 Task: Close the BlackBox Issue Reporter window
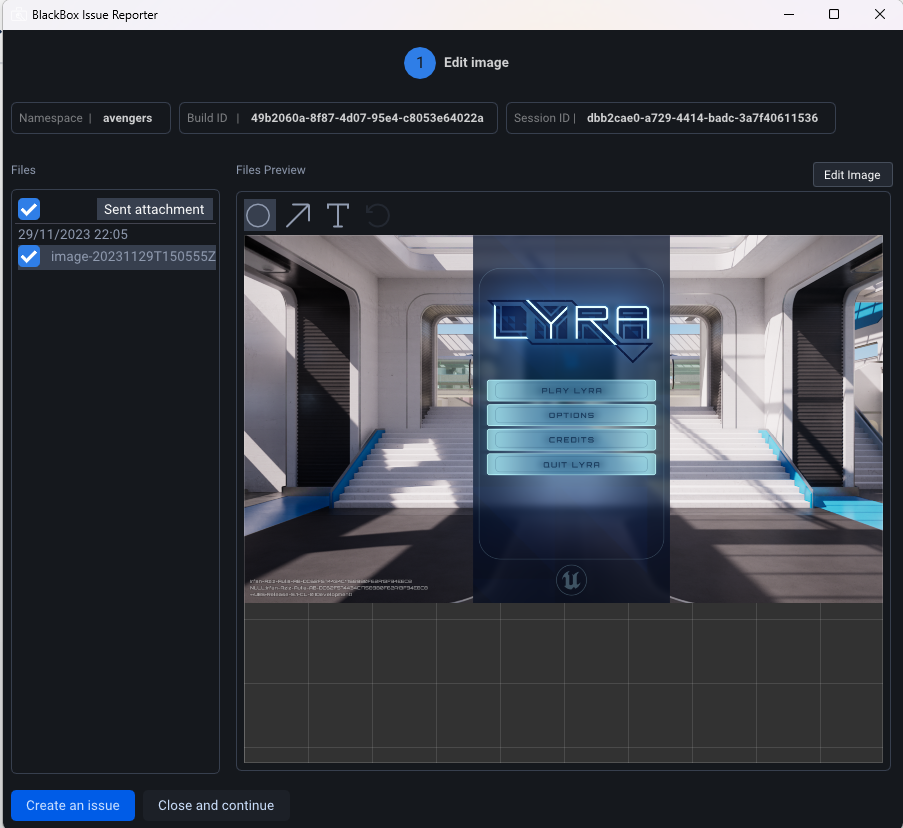880,14
